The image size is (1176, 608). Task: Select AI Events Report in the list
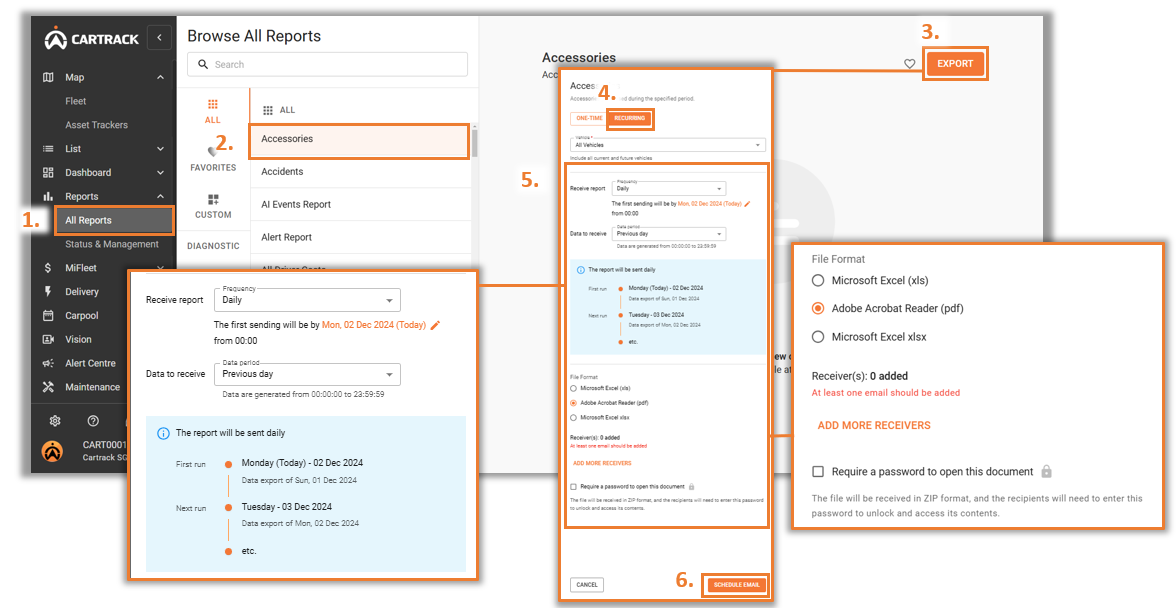point(361,204)
